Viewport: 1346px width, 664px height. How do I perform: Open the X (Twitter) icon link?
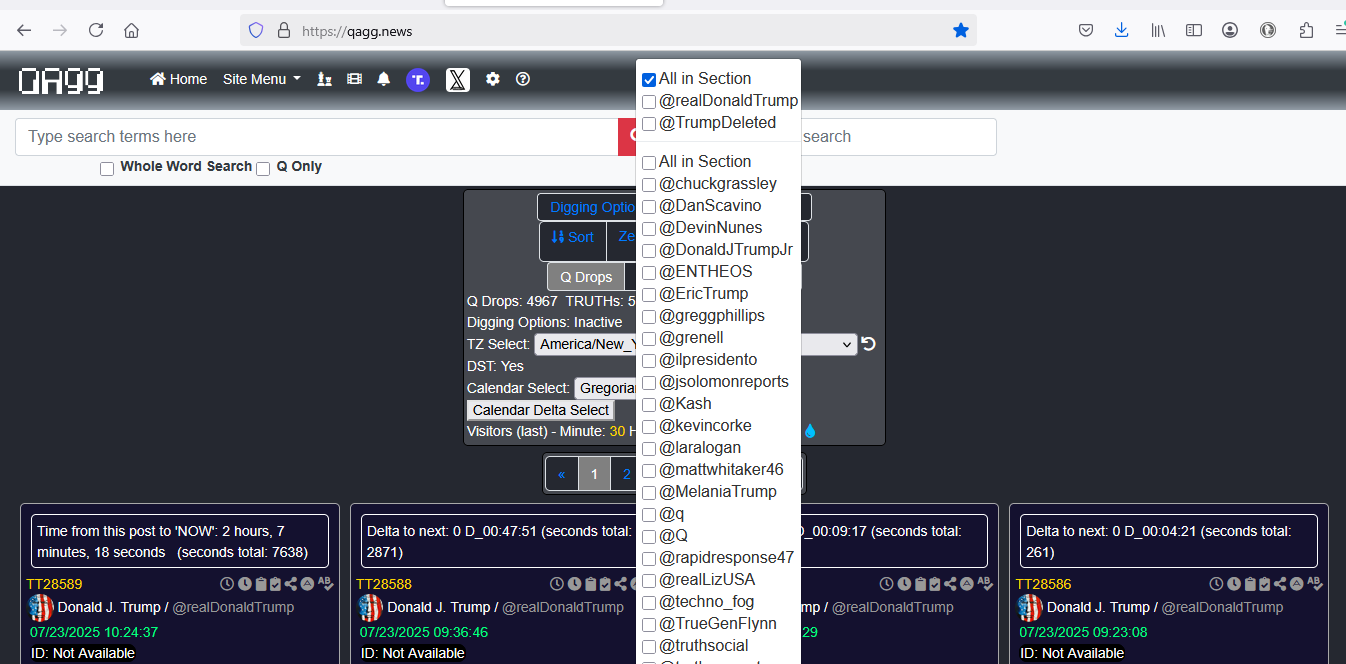pos(457,80)
